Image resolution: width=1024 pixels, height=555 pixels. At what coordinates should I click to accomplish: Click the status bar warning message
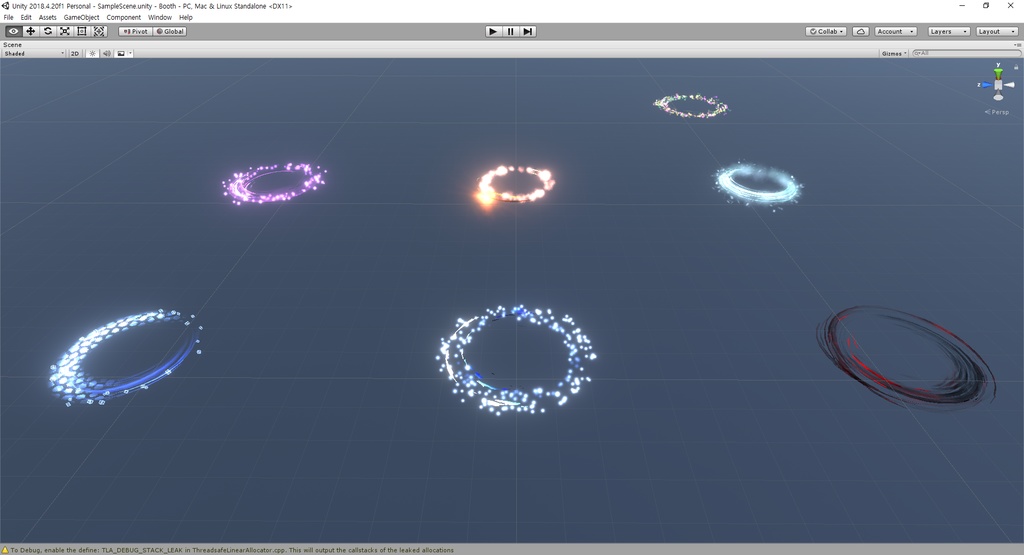232,550
